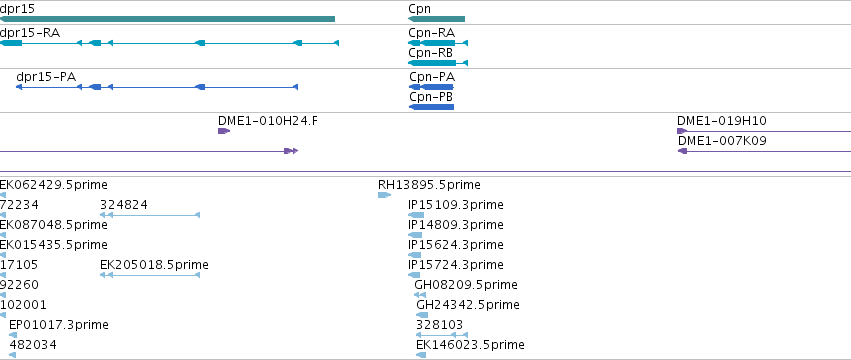
Task: Select the Cpn-PB protein glyph
Action: click(x=431, y=107)
